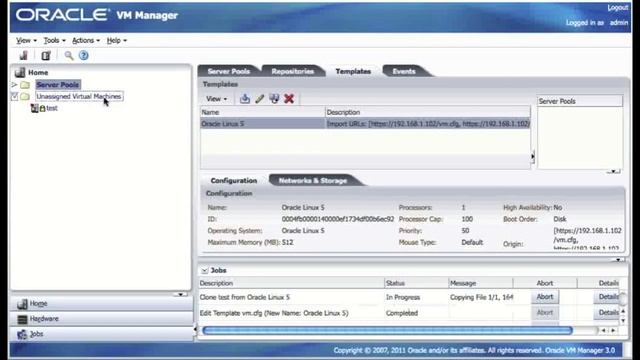Select the Server Pools tree item
Screen dimensions: 640x360
point(58,84)
